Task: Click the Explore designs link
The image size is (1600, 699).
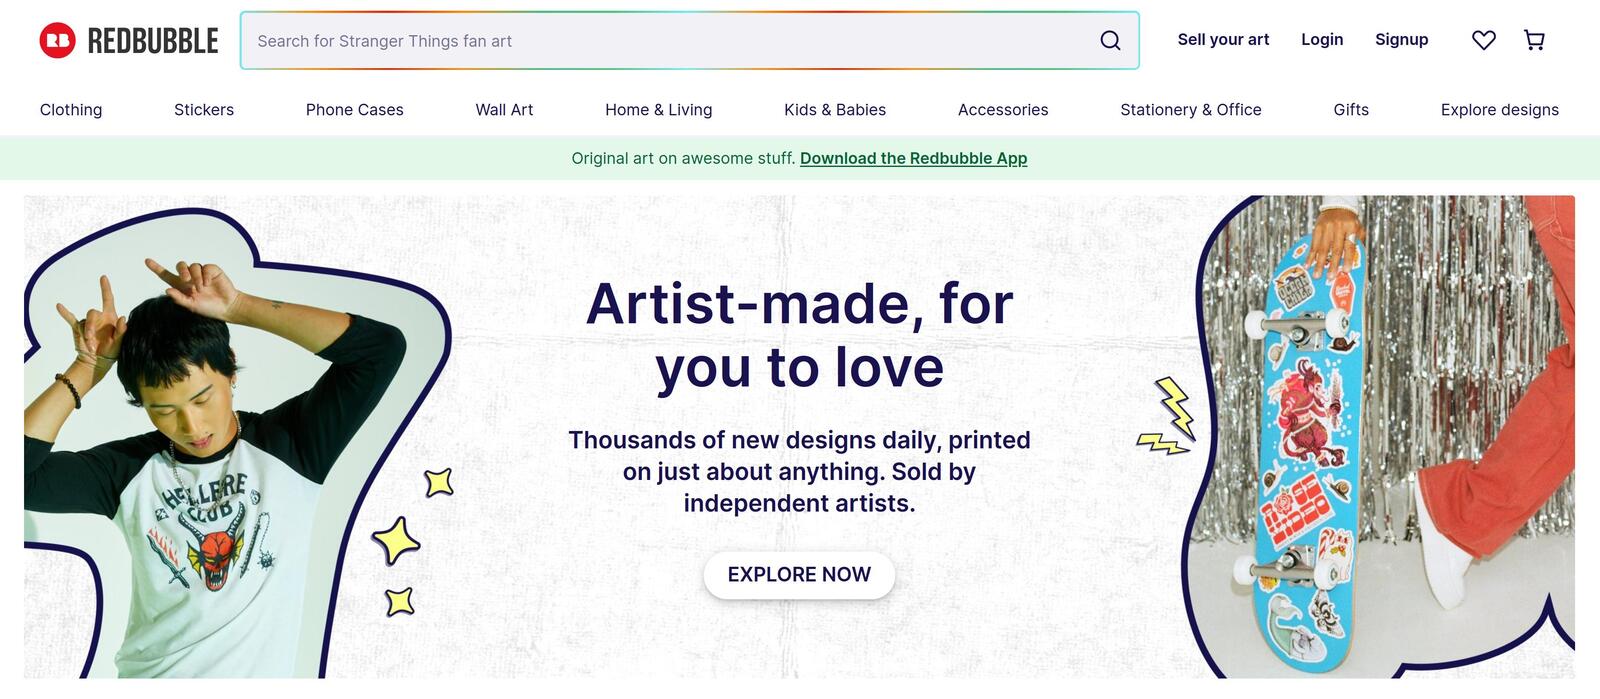Action: click(x=1500, y=110)
